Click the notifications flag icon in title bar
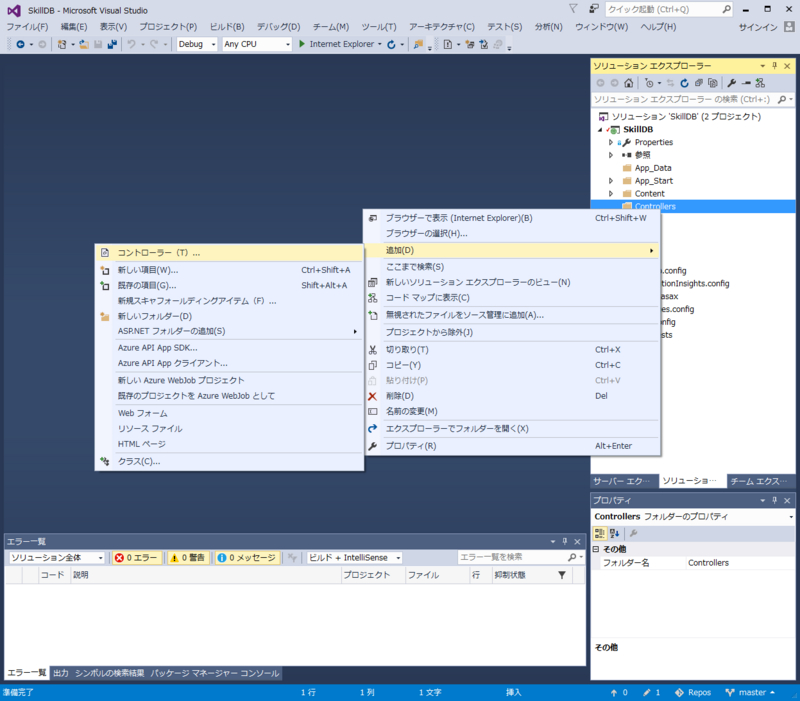The width and height of the screenshot is (800, 701). point(573,9)
